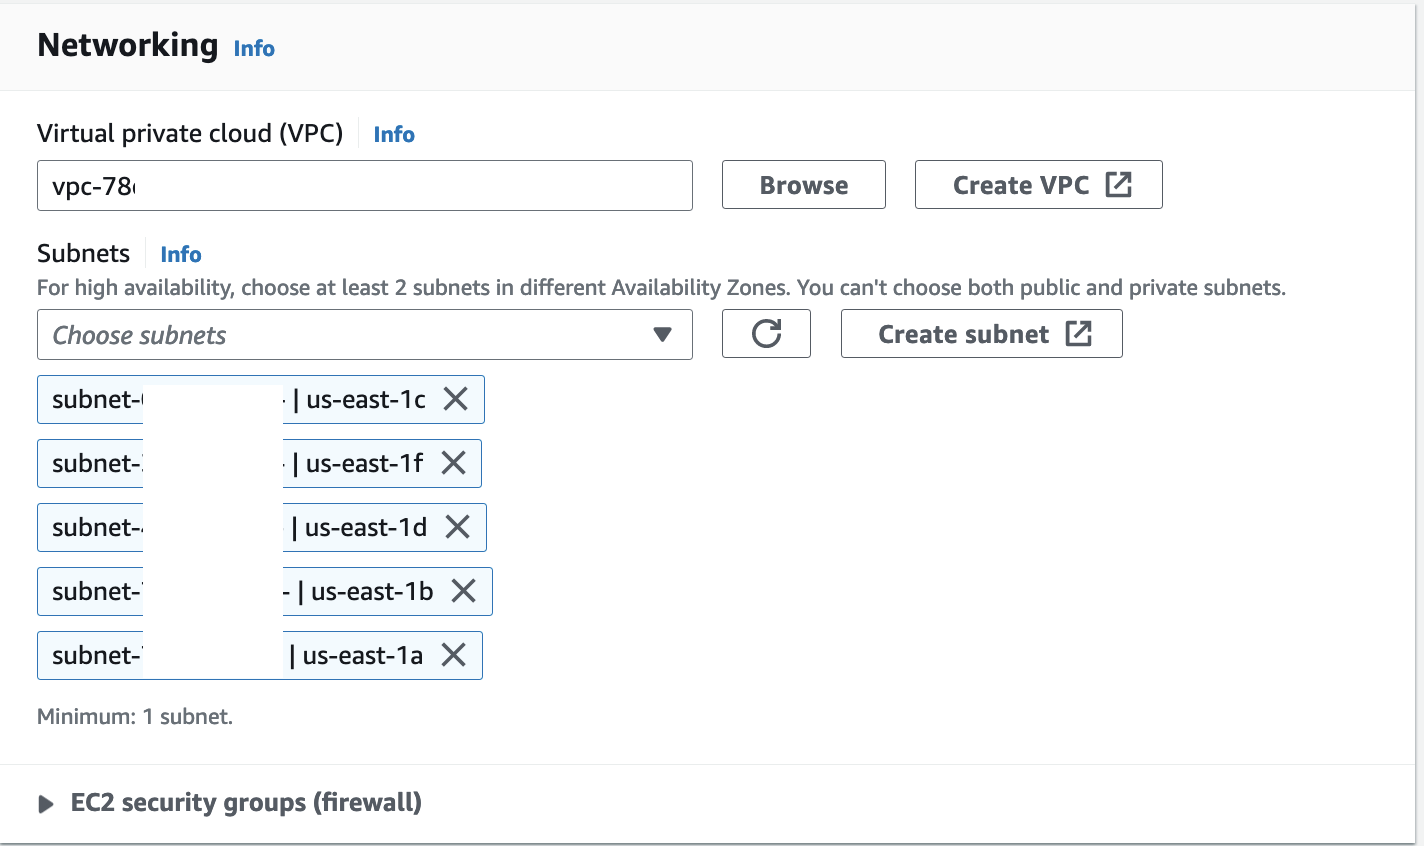Select the us-east-1f subnet label text
The width and height of the screenshot is (1424, 846).
tap(365, 463)
